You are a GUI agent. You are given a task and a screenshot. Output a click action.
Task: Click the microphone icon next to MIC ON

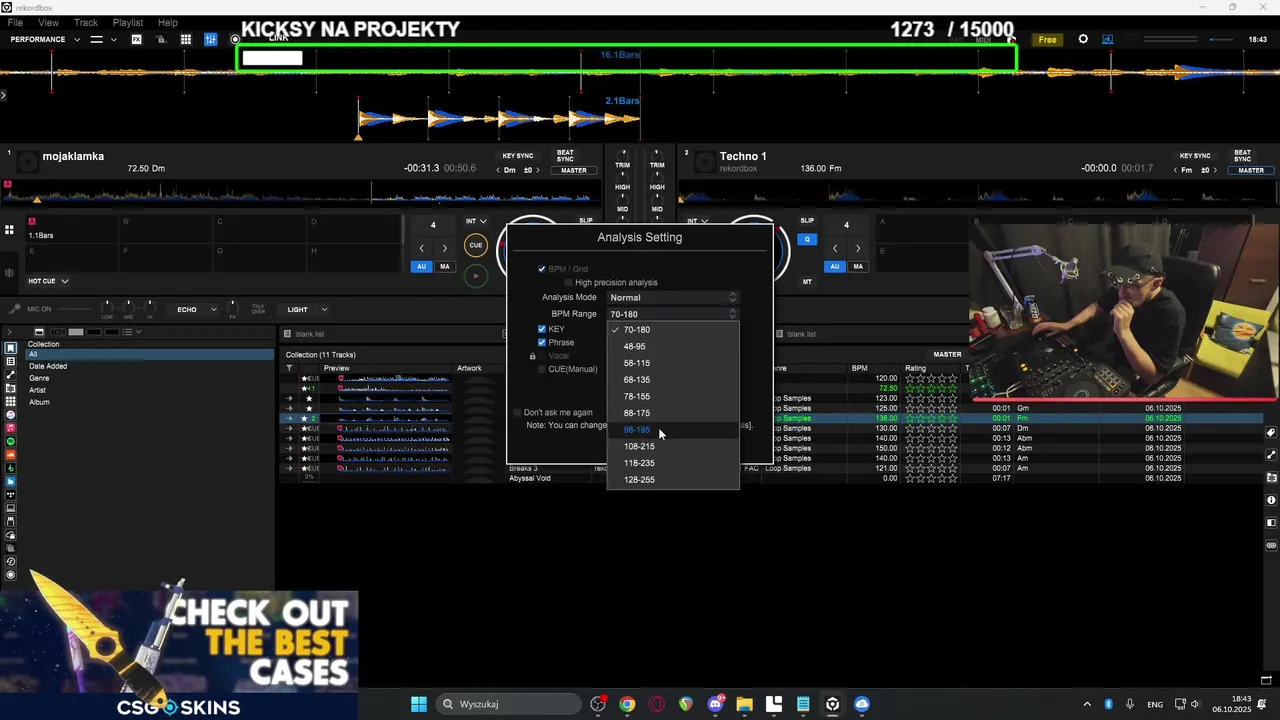click(x=15, y=309)
